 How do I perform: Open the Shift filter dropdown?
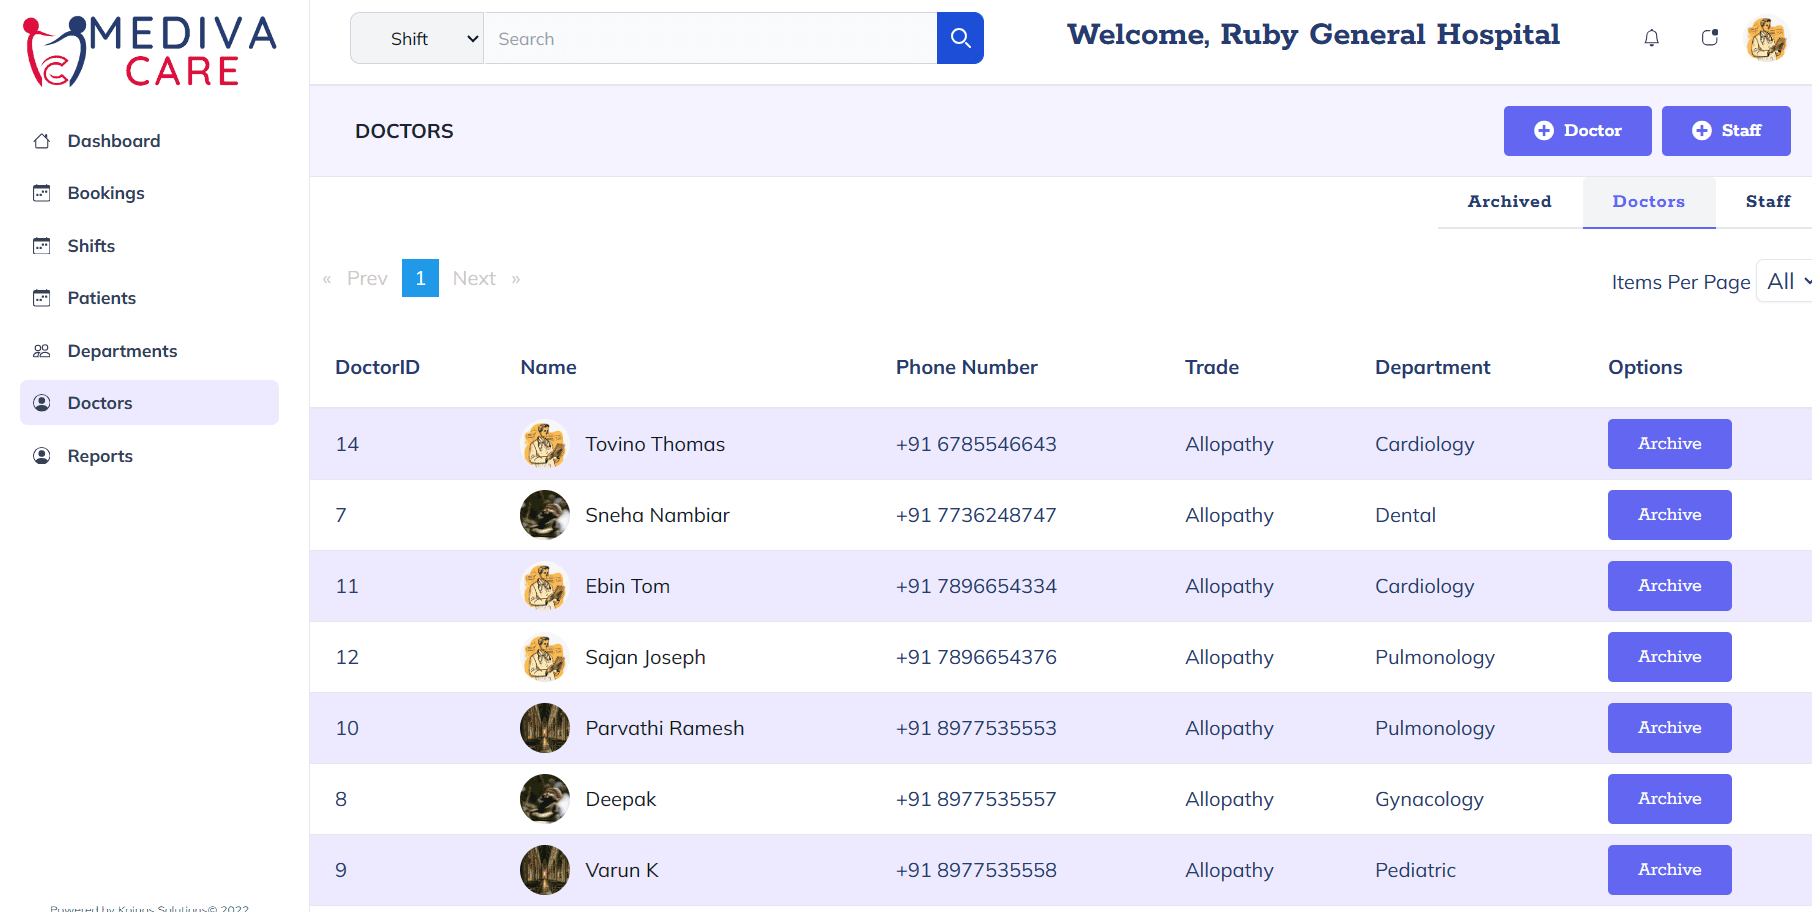click(417, 38)
